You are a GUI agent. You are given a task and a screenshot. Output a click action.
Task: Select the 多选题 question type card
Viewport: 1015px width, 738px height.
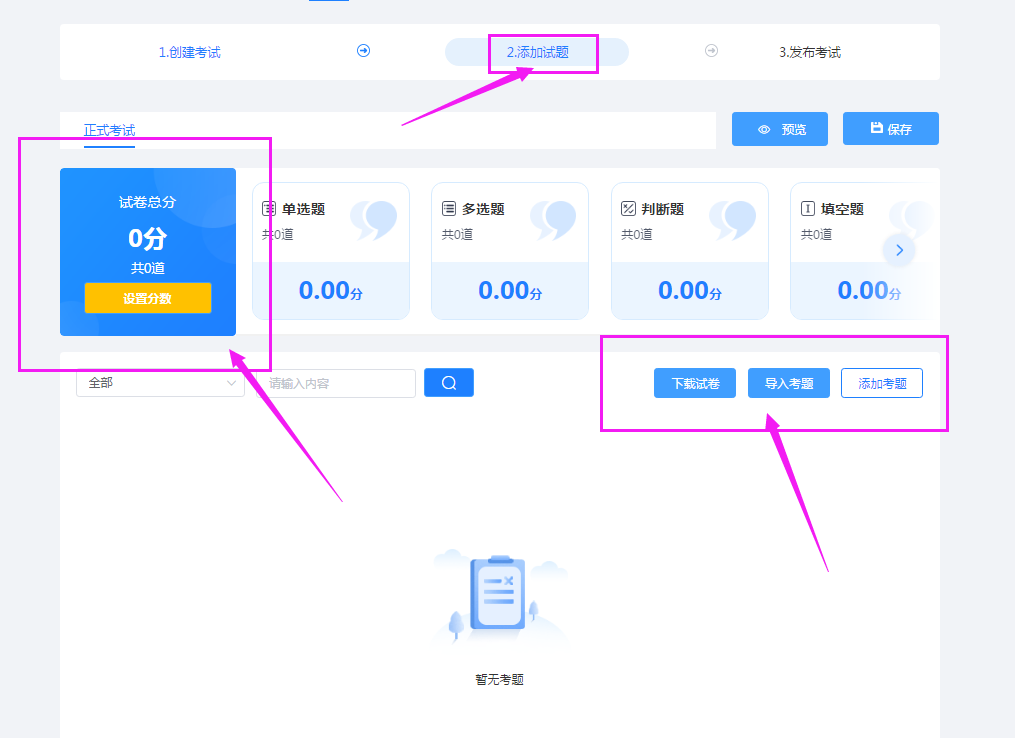(x=510, y=251)
